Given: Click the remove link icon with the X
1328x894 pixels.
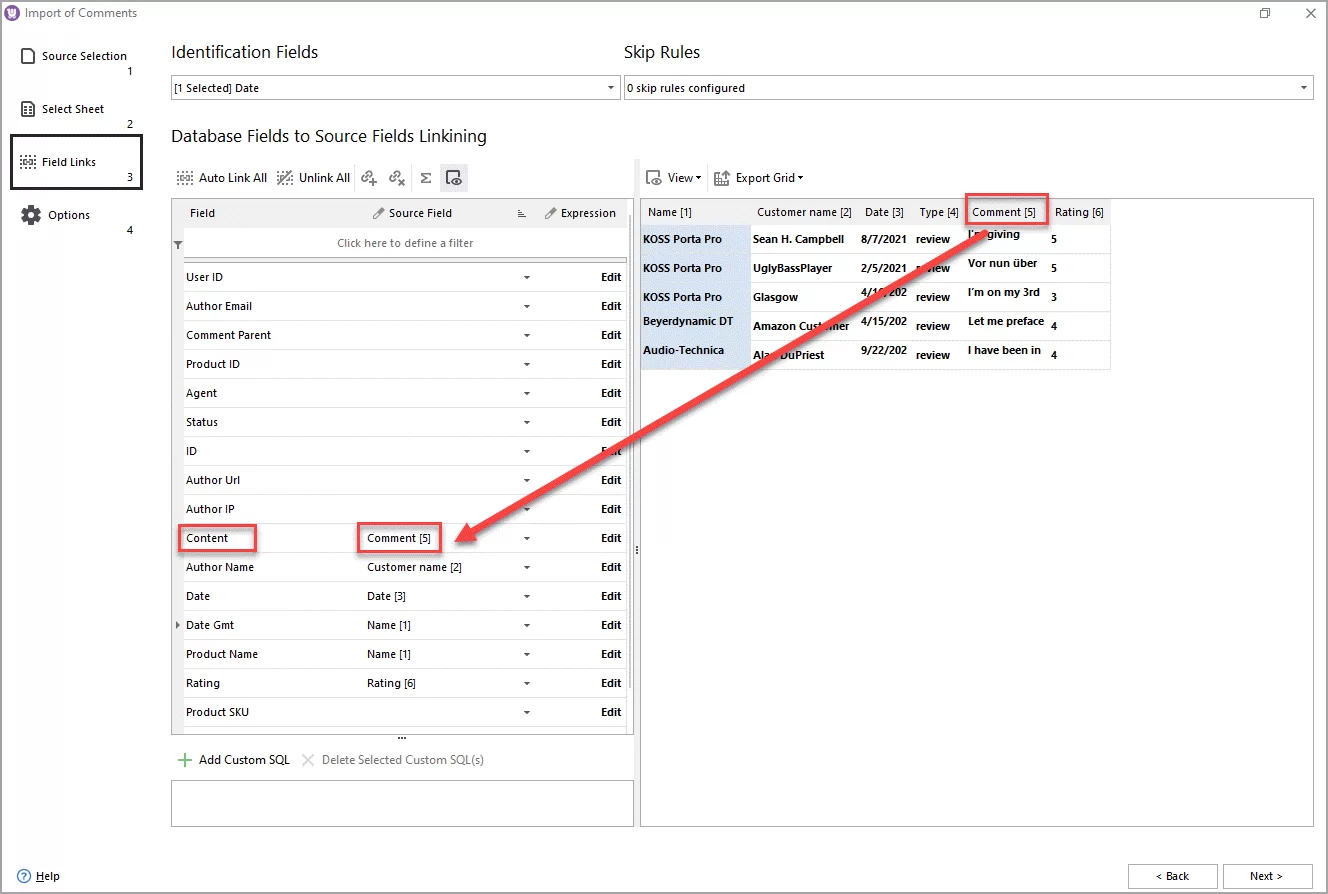Looking at the screenshot, I should 397,177.
